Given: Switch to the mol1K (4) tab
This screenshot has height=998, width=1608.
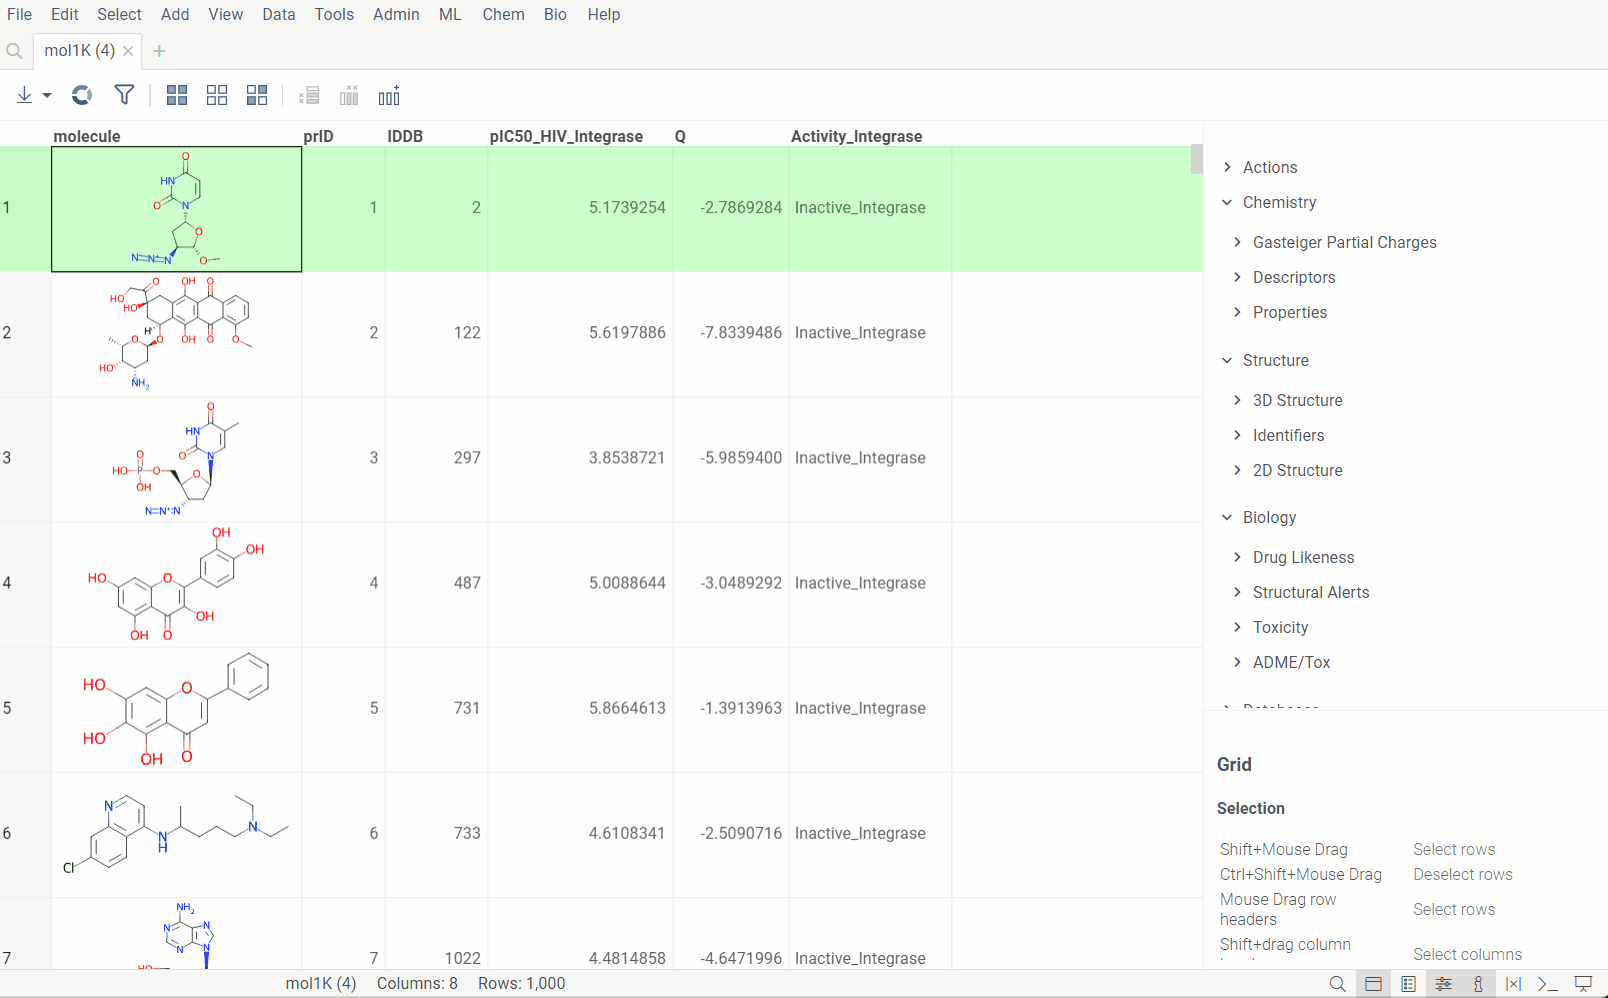Looking at the screenshot, I should click(x=79, y=50).
